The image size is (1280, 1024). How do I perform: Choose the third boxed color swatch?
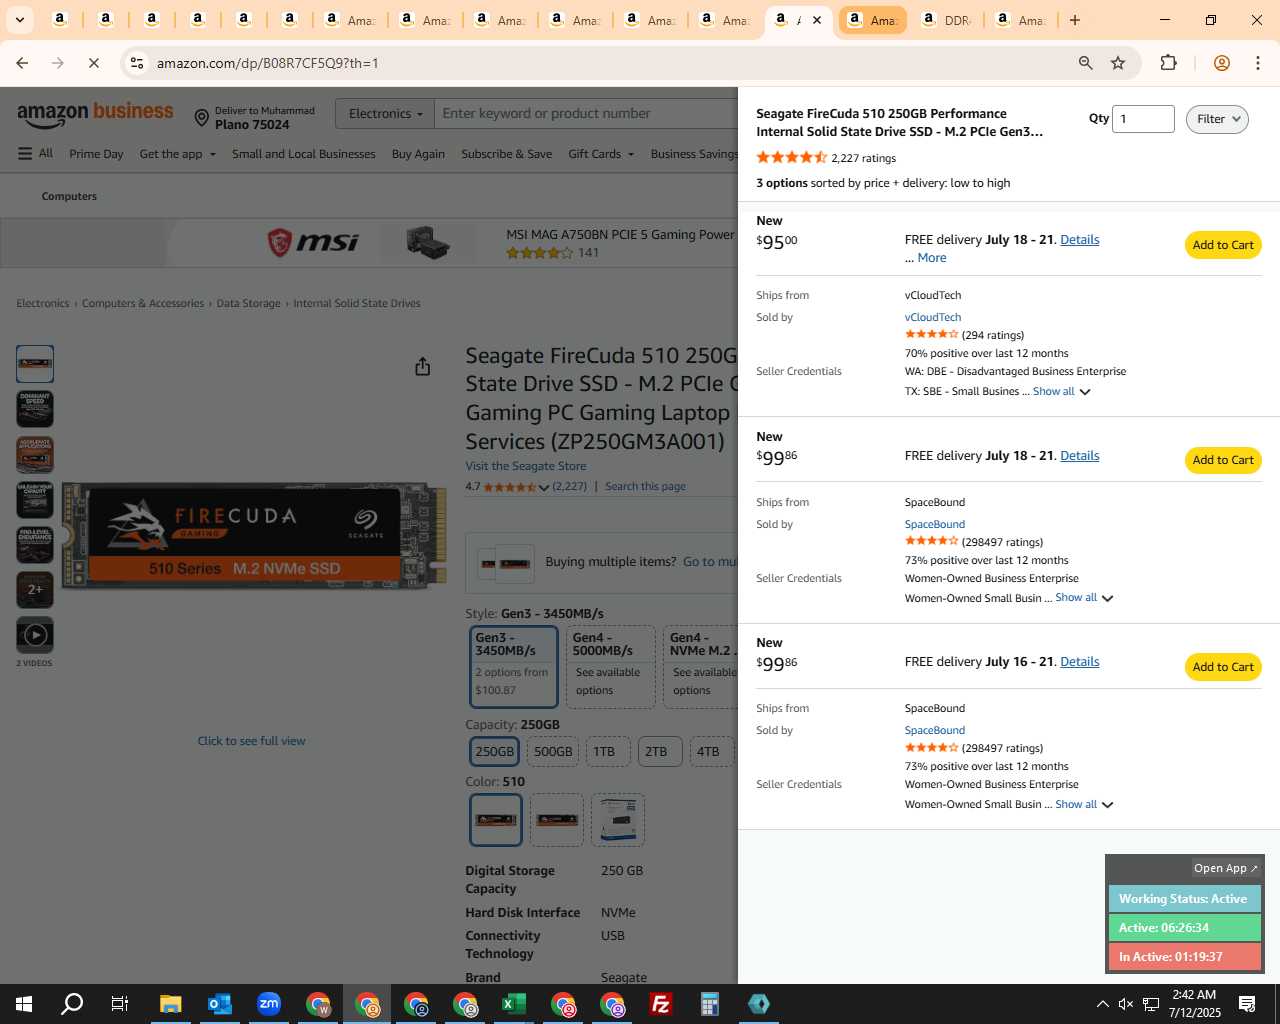pyautogui.click(x=618, y=820)
